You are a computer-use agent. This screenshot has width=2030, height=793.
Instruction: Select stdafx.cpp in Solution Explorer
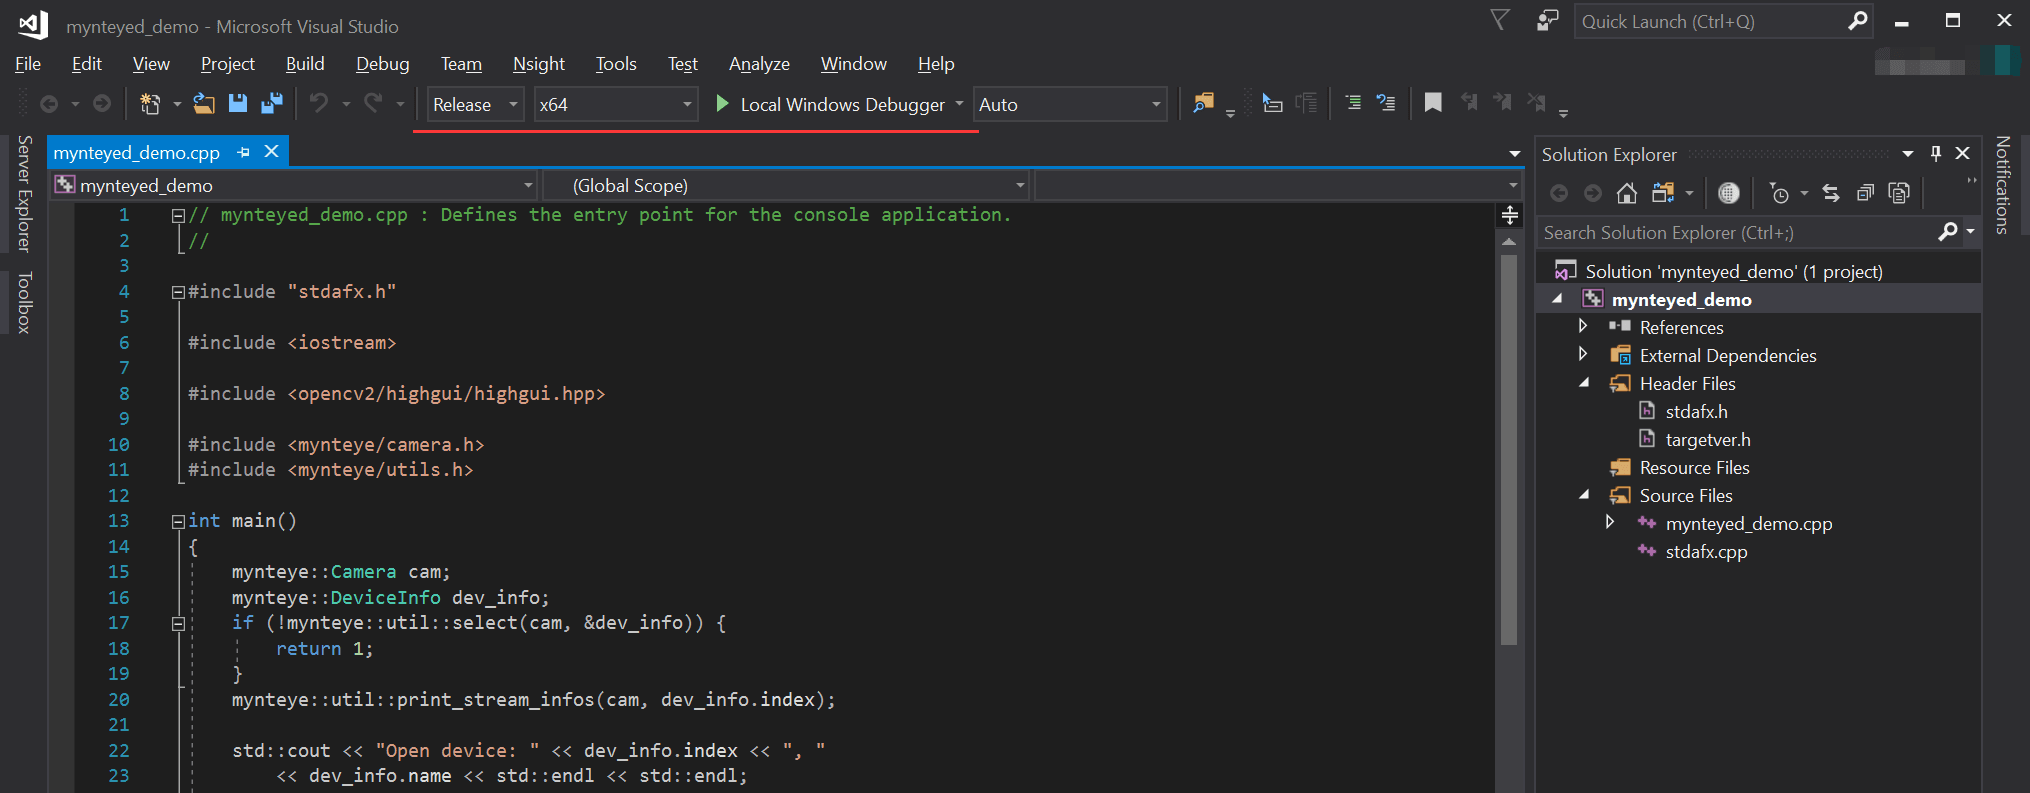pos(1706,551)
